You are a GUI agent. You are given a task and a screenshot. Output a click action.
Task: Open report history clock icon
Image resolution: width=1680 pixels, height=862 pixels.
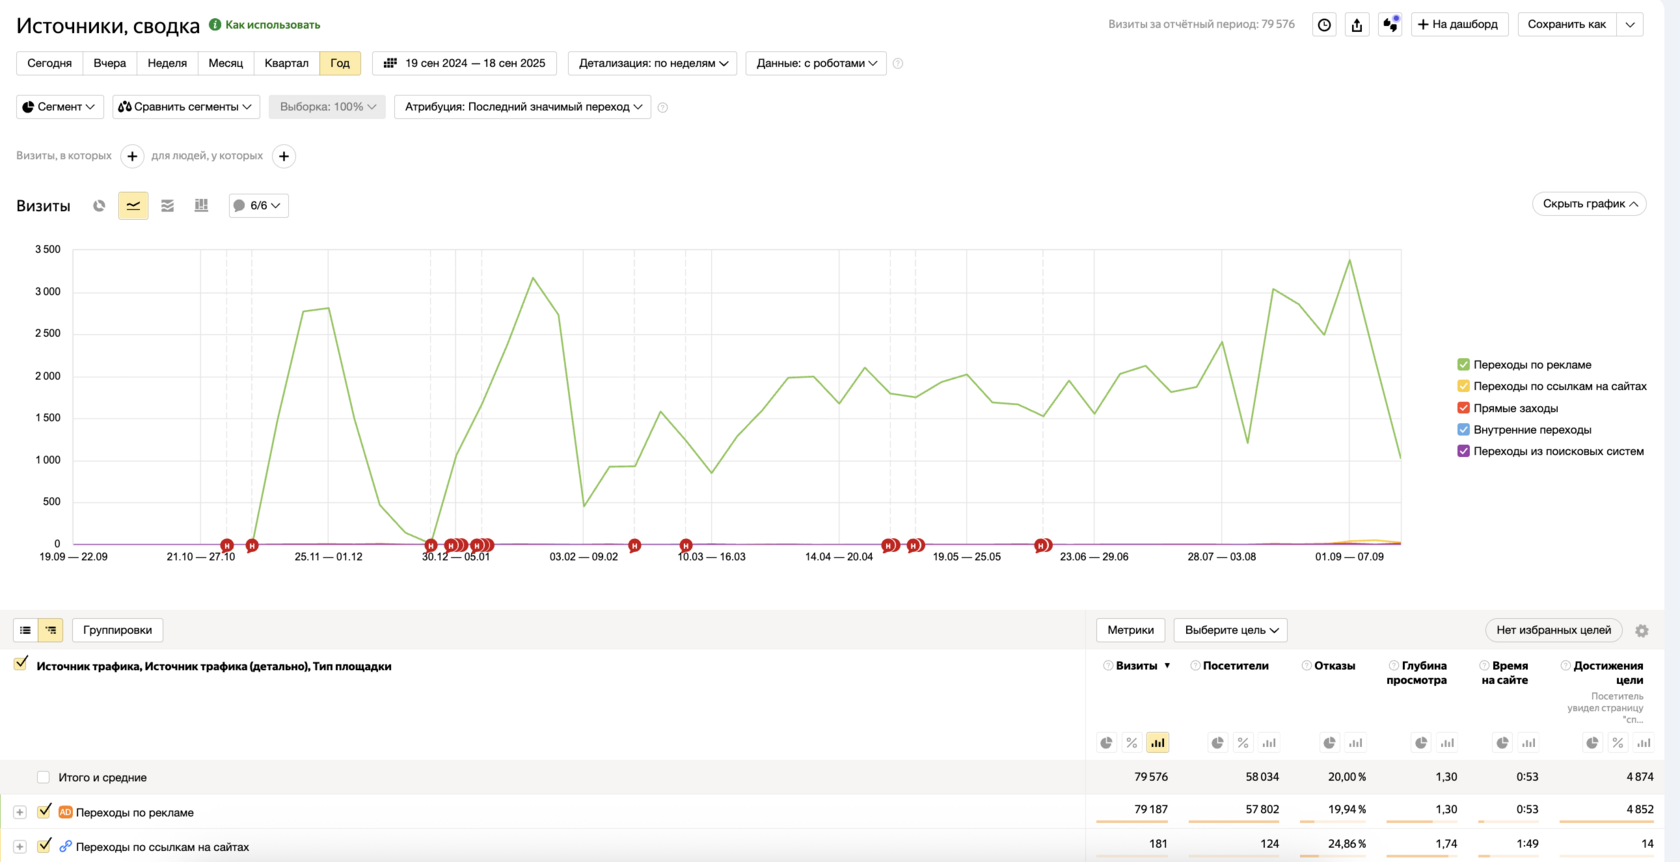pyautogui.click(x=1324, y=25)
